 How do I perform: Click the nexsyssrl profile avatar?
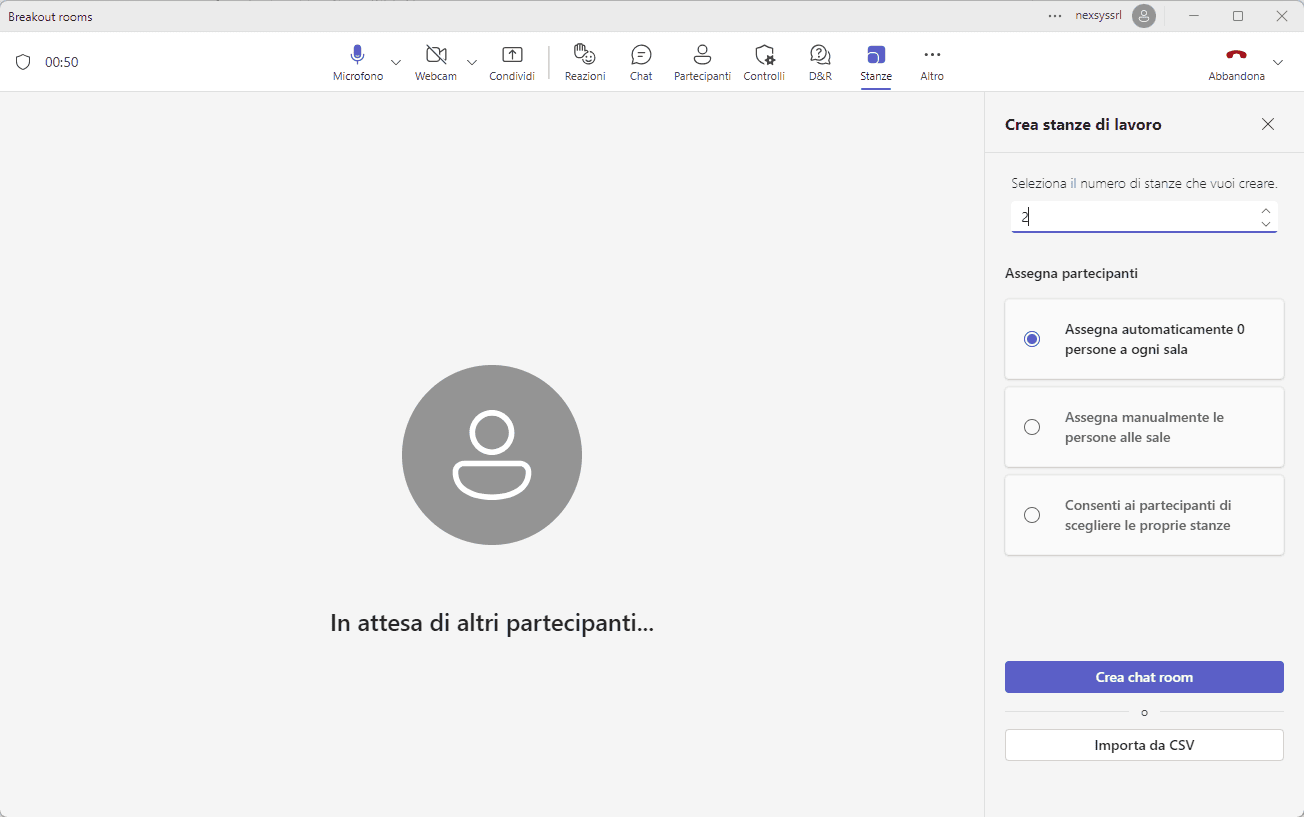point(1144,16)
